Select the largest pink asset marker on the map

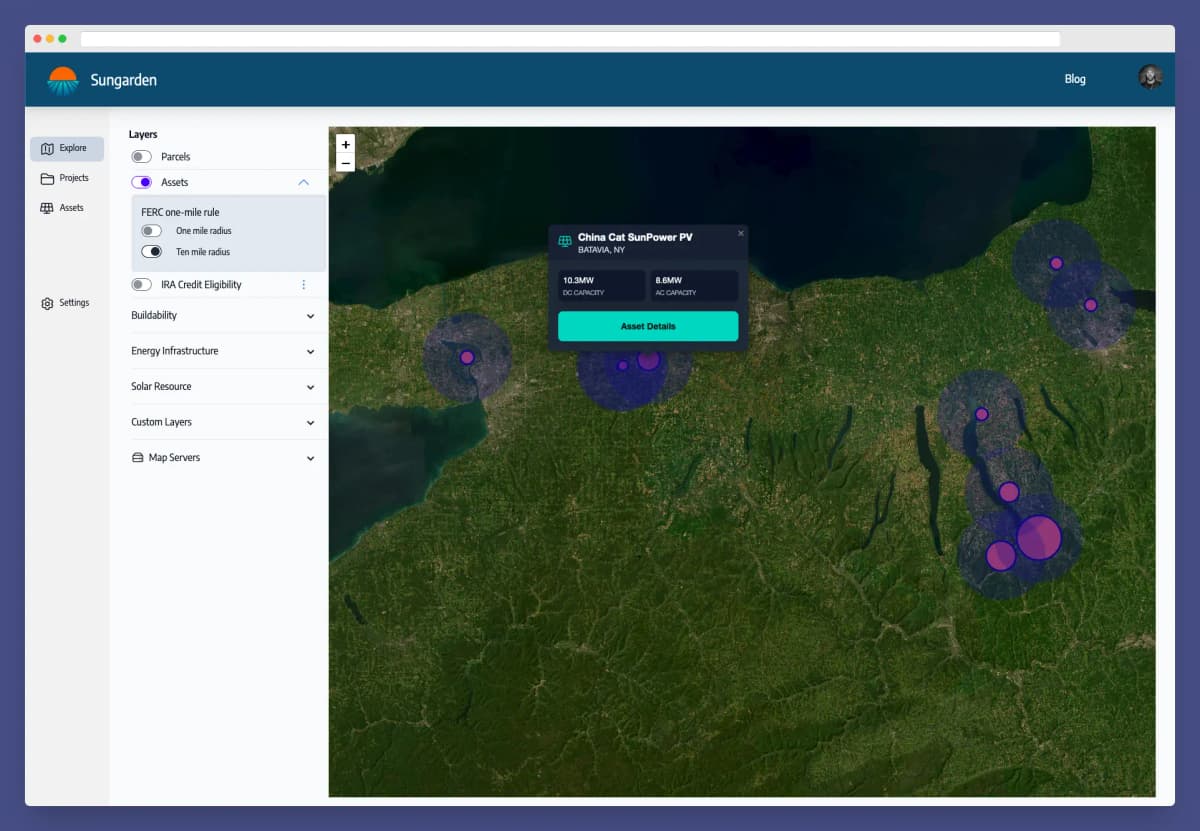(1037, 538)
